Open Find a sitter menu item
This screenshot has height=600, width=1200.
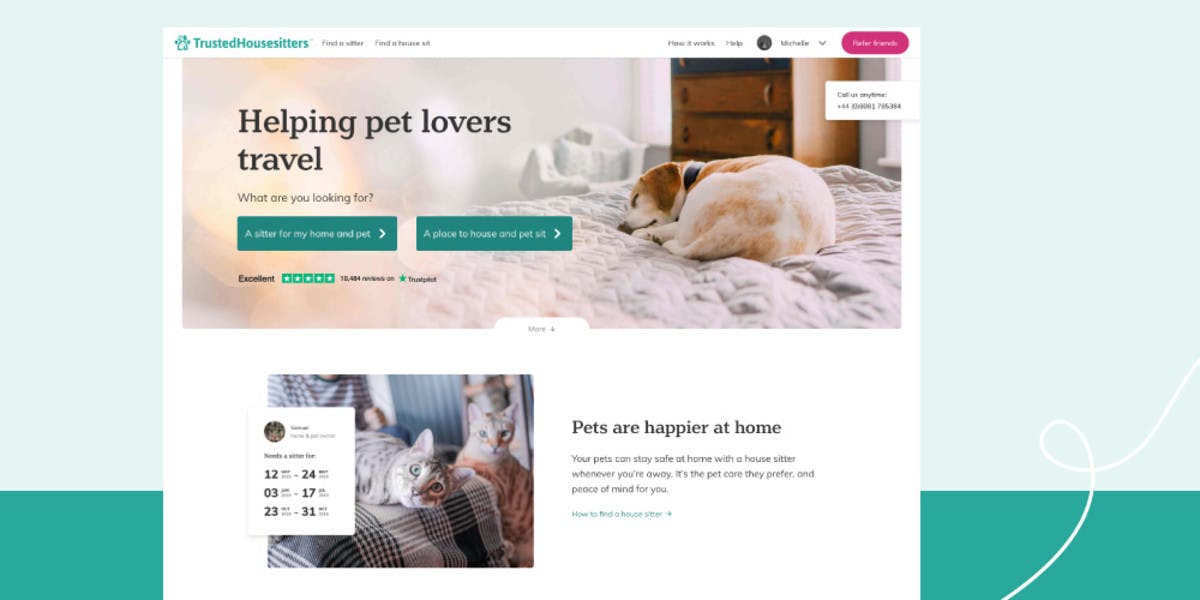(x=343, y=43)
